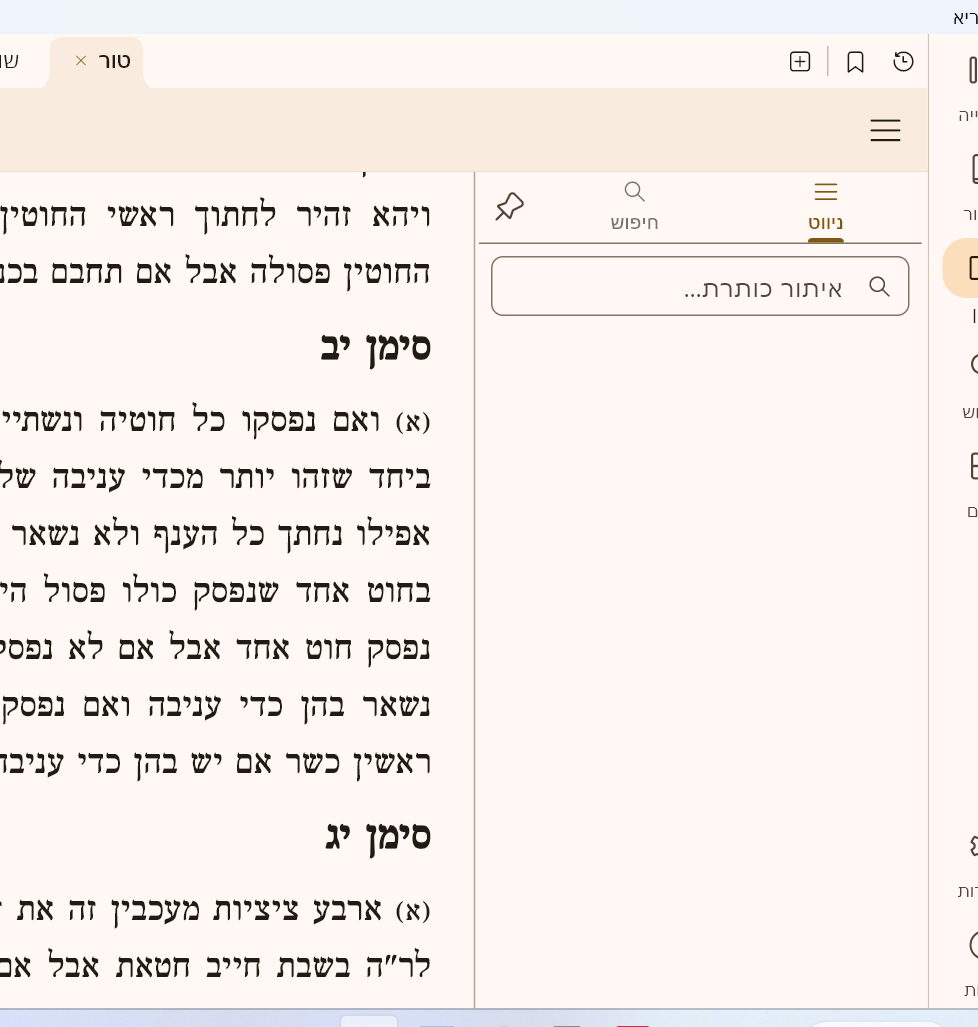Close the טור tab
The image size is (978, 1027).
click(x=80, y=60)
